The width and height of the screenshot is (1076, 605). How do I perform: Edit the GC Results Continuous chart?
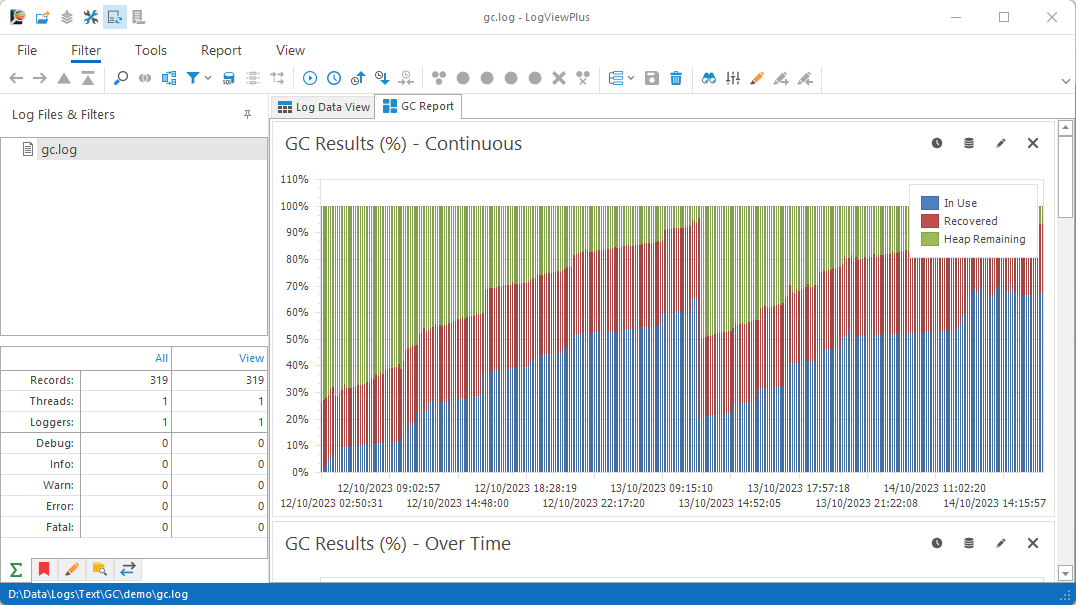tap(1001, 143)
